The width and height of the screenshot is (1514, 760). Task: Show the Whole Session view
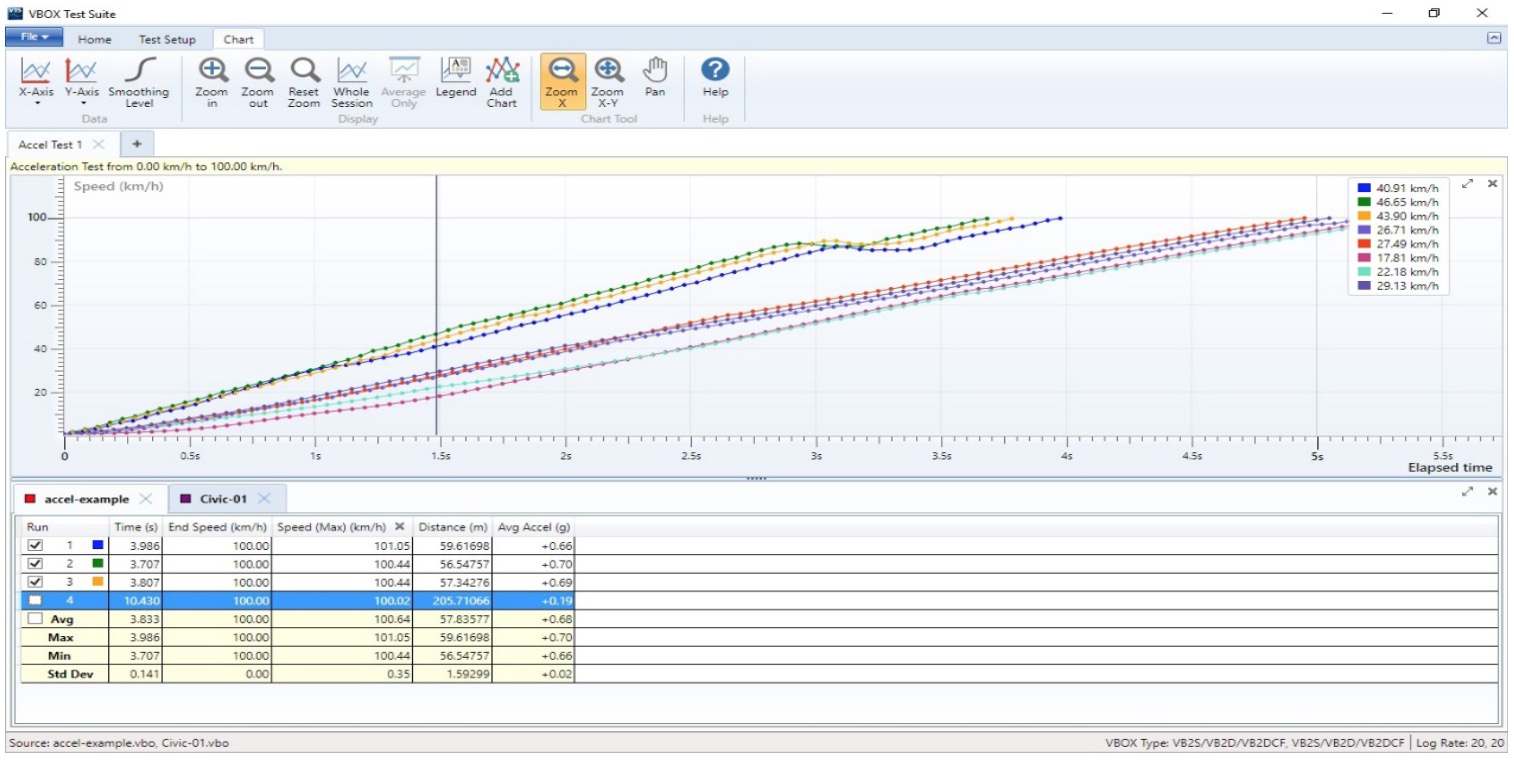pos(352,83)
